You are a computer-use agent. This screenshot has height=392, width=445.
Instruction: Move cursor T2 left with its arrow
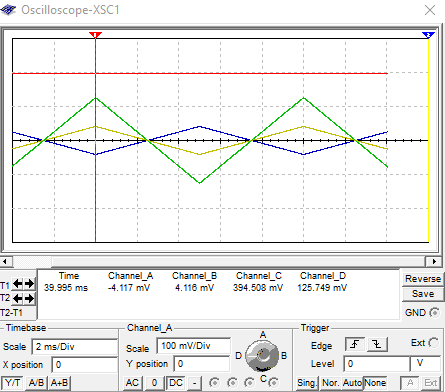click(x=17, y=298)
